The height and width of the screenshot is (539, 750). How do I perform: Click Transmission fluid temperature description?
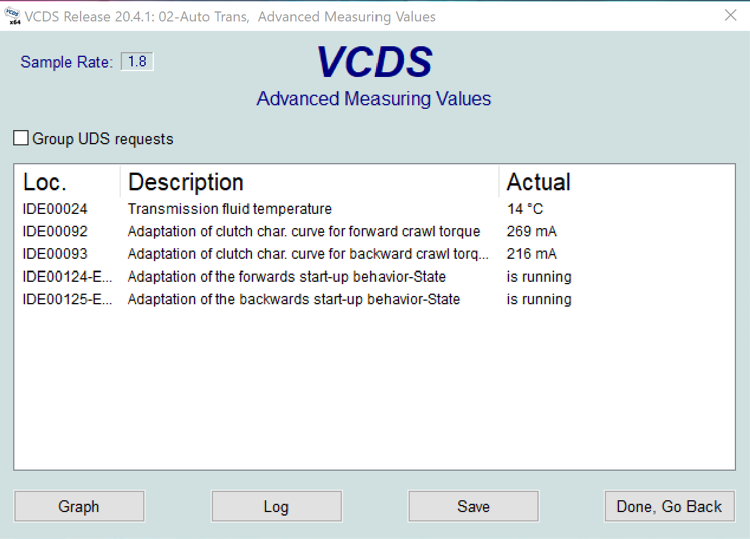coord(230,209)
